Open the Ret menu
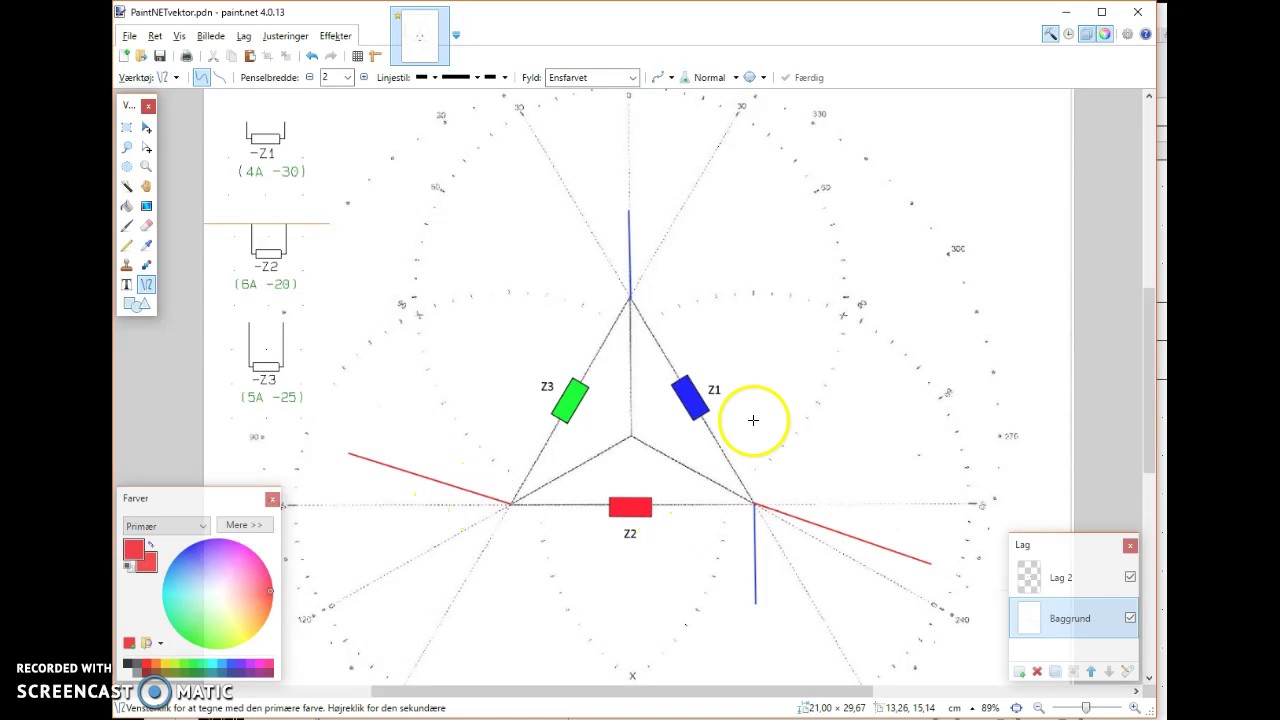Screen dimensions: 1280x720 point(155,36)
